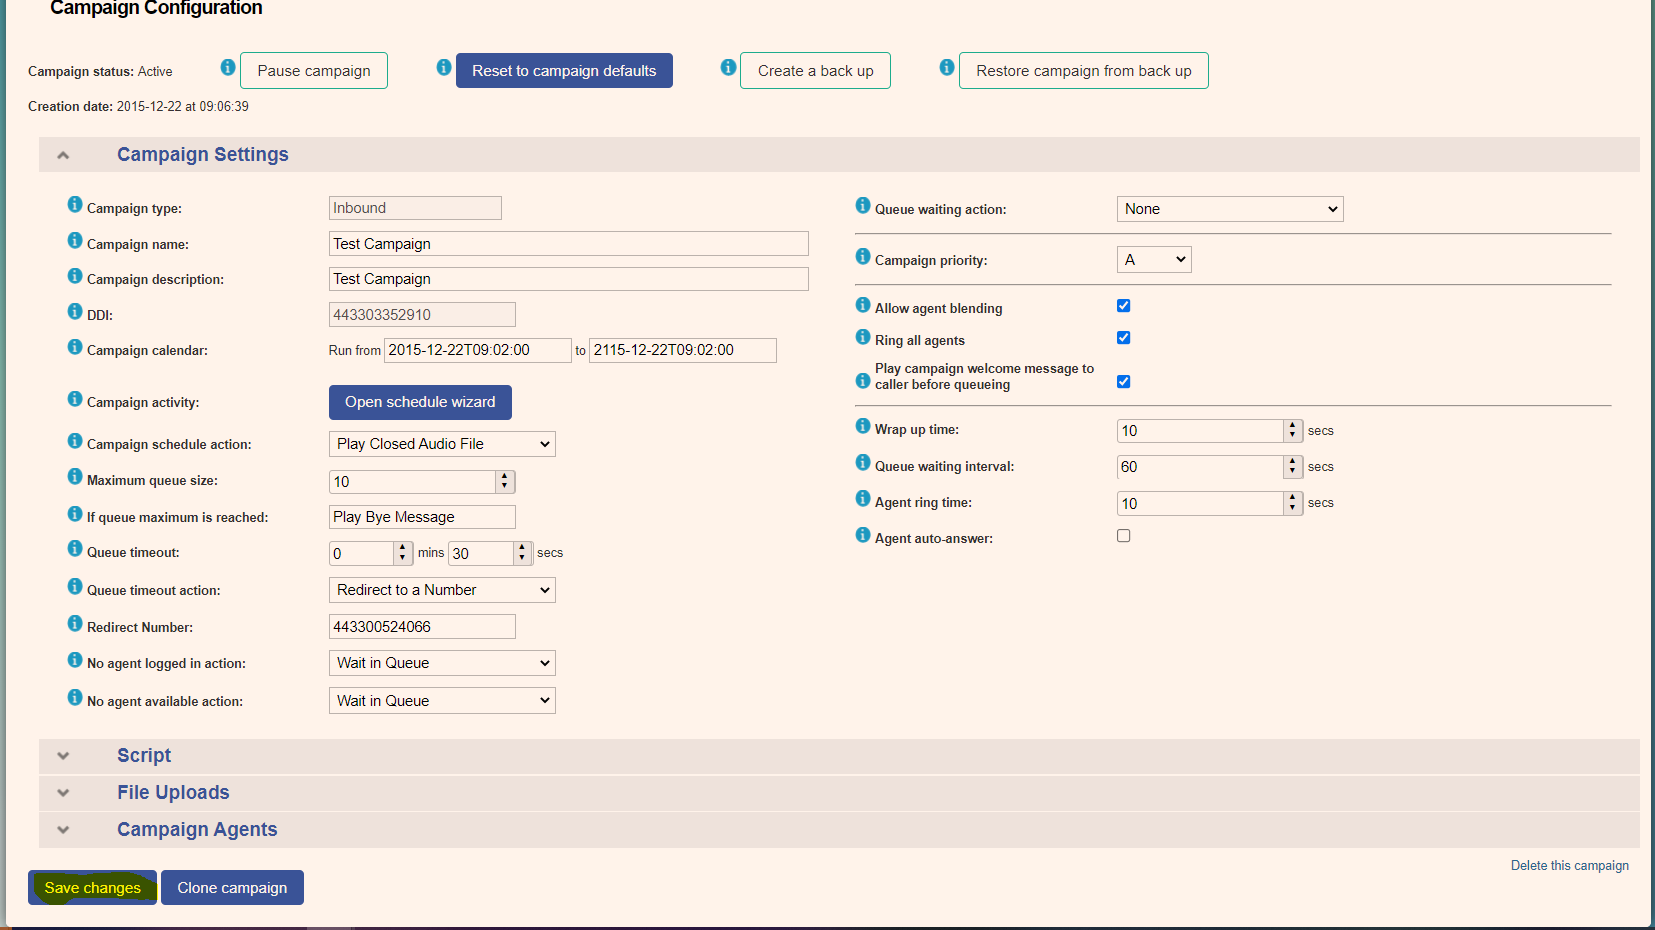This screenshot has height=930, width=1655.
Task: Click Reset to campaign defaults button
Action: 564,71
